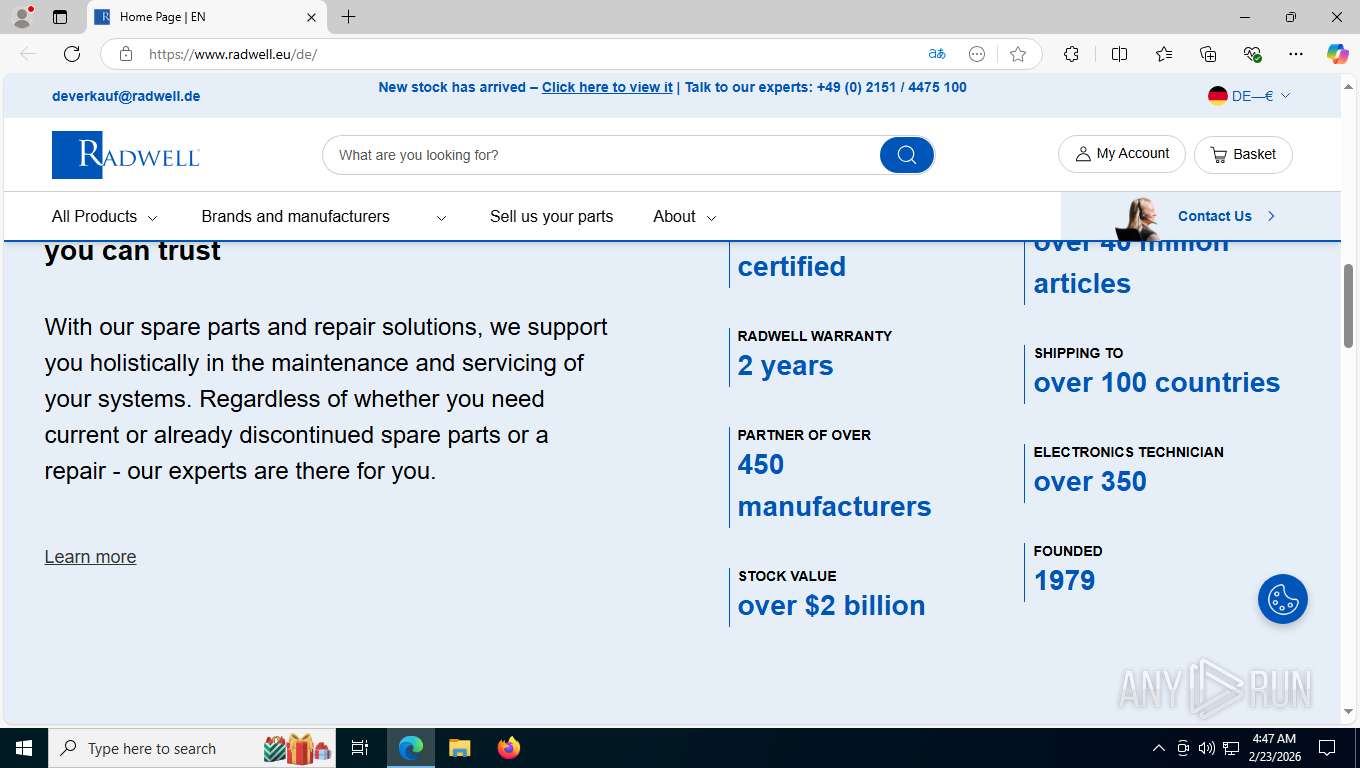Open the Basket

(x=1243, y=154)
